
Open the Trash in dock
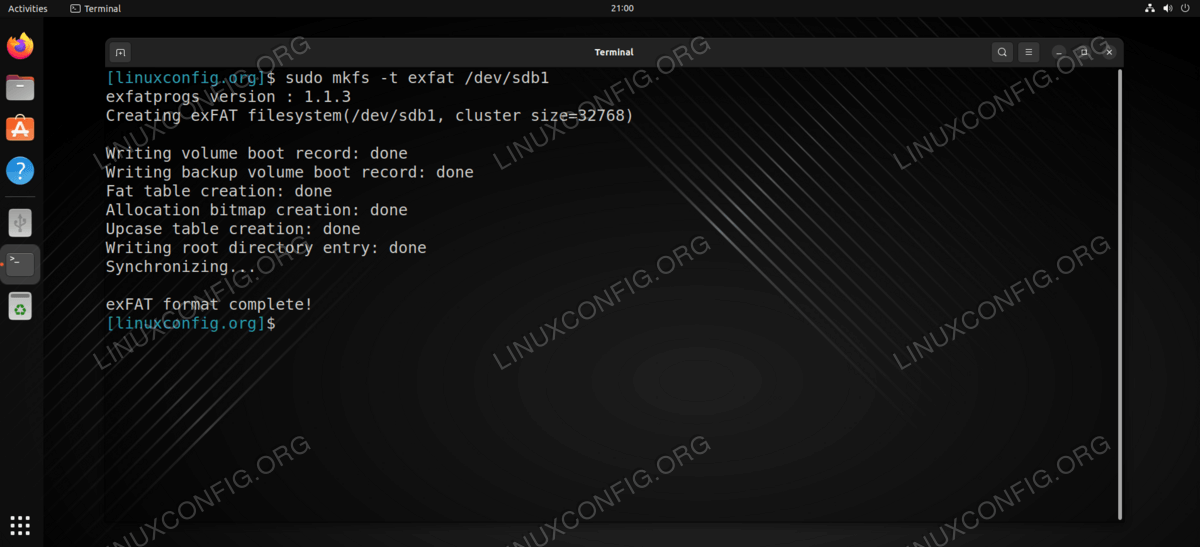tap(20, 306)
